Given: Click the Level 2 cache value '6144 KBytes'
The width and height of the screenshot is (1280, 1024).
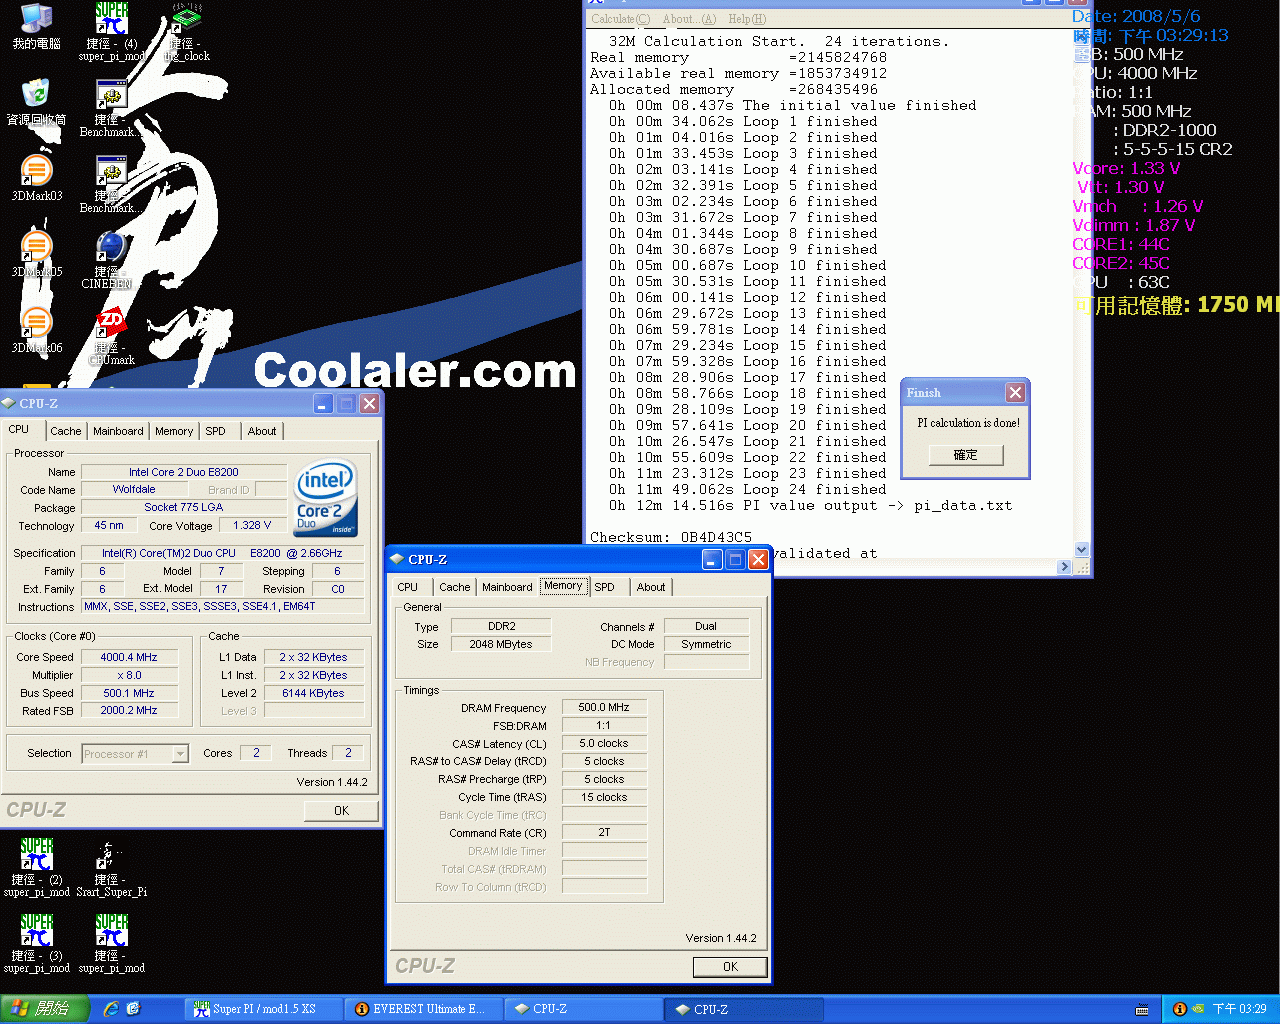Looking at the screenshot, I should point(313,693).
